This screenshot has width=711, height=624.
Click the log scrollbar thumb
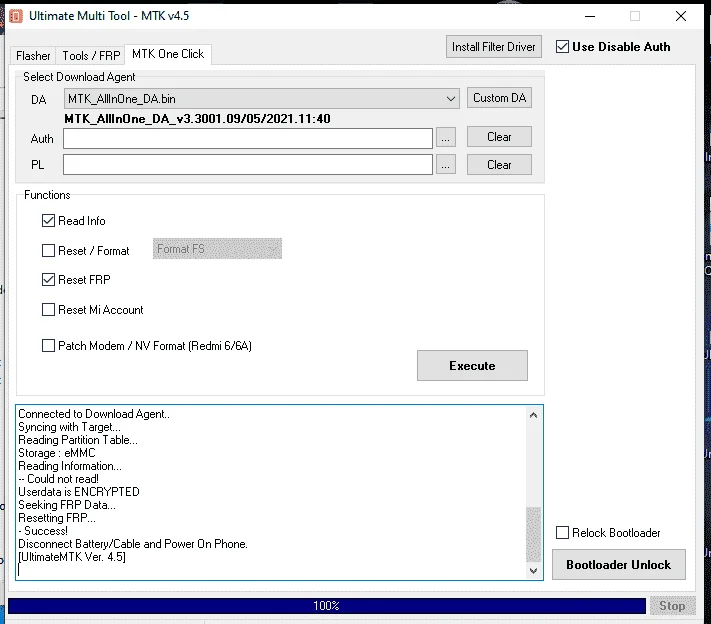(533, 534)
